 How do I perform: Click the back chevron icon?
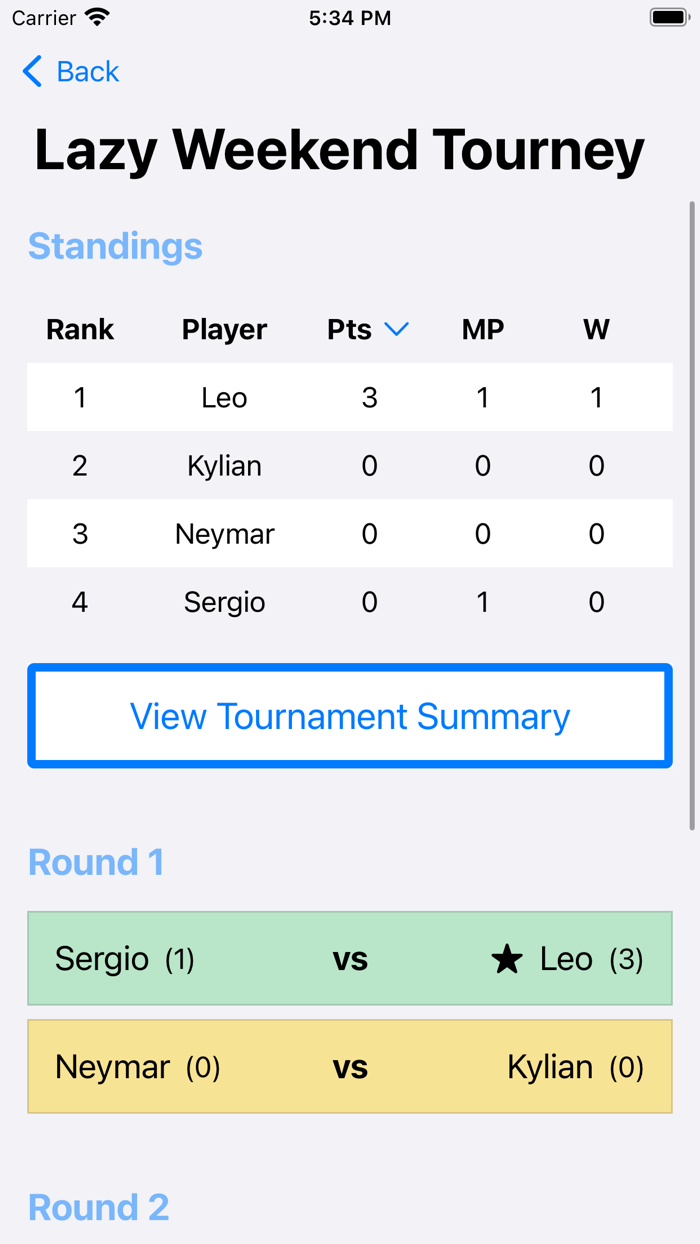click(x=31, y=71)
